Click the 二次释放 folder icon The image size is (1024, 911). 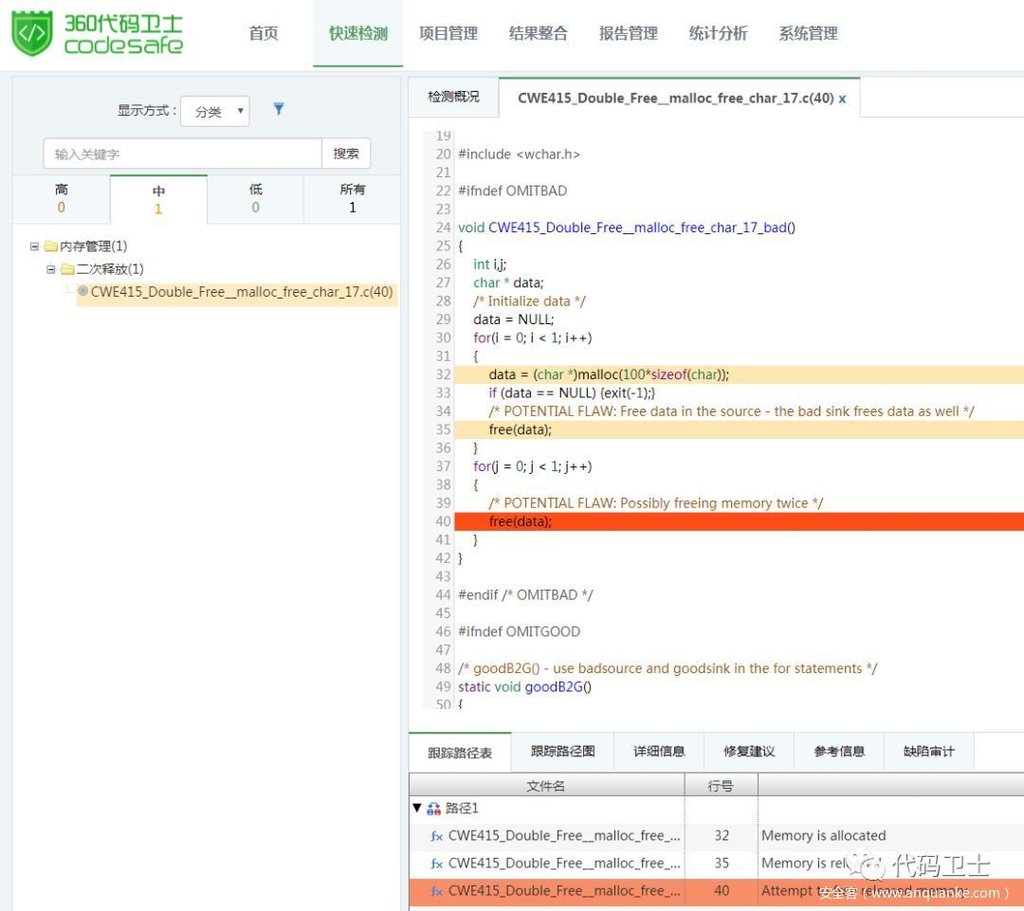click(x=67, y=269)
